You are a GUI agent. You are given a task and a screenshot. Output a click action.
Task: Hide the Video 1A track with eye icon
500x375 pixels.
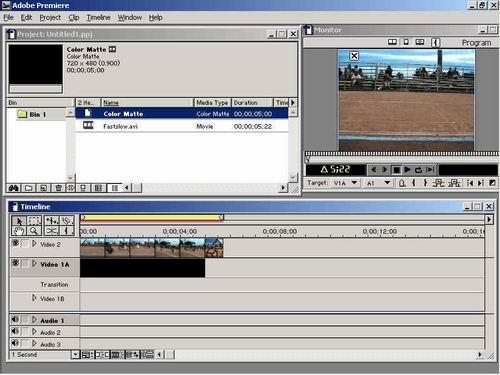(x=15, y=263)
